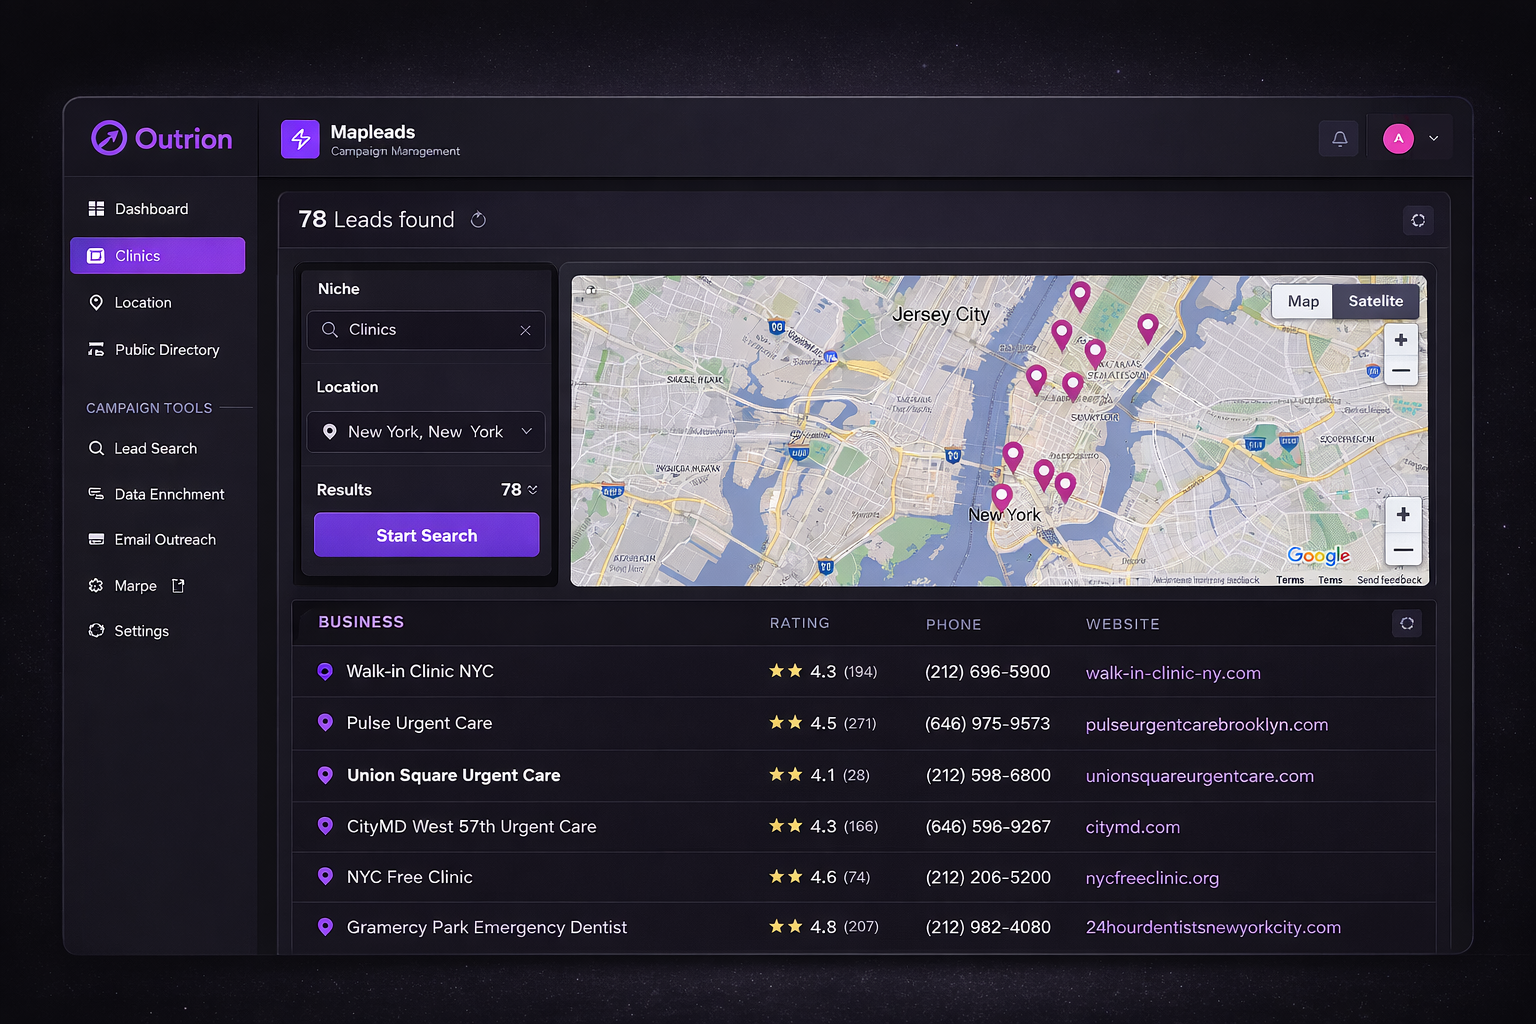Click the Mapleads lightning bolt icon
Screen dimensions: 1536x1024
tap(300, 140)
